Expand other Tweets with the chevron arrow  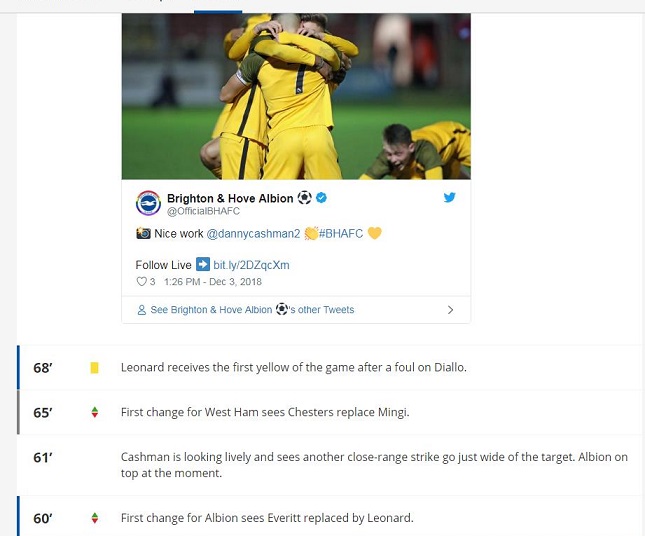pos(450,310)
